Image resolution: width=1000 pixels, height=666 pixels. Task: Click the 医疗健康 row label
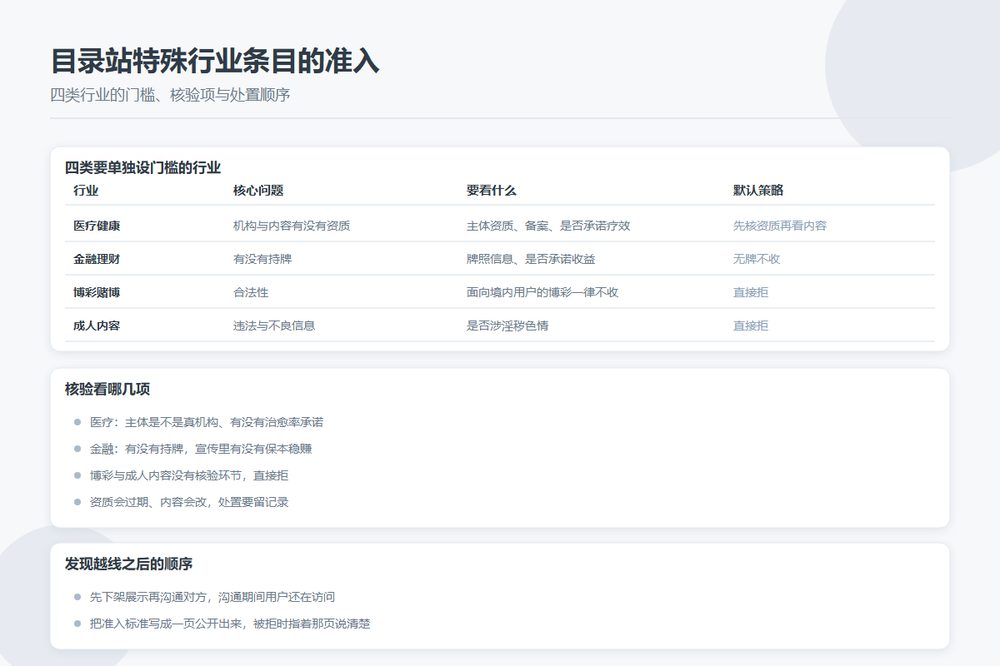pos(97,226)
